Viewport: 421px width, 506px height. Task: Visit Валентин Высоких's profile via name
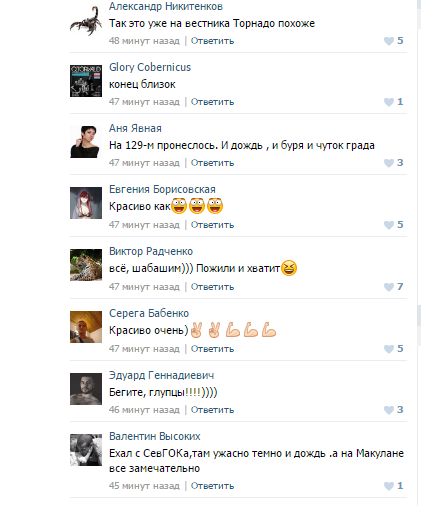click(155, 436)
